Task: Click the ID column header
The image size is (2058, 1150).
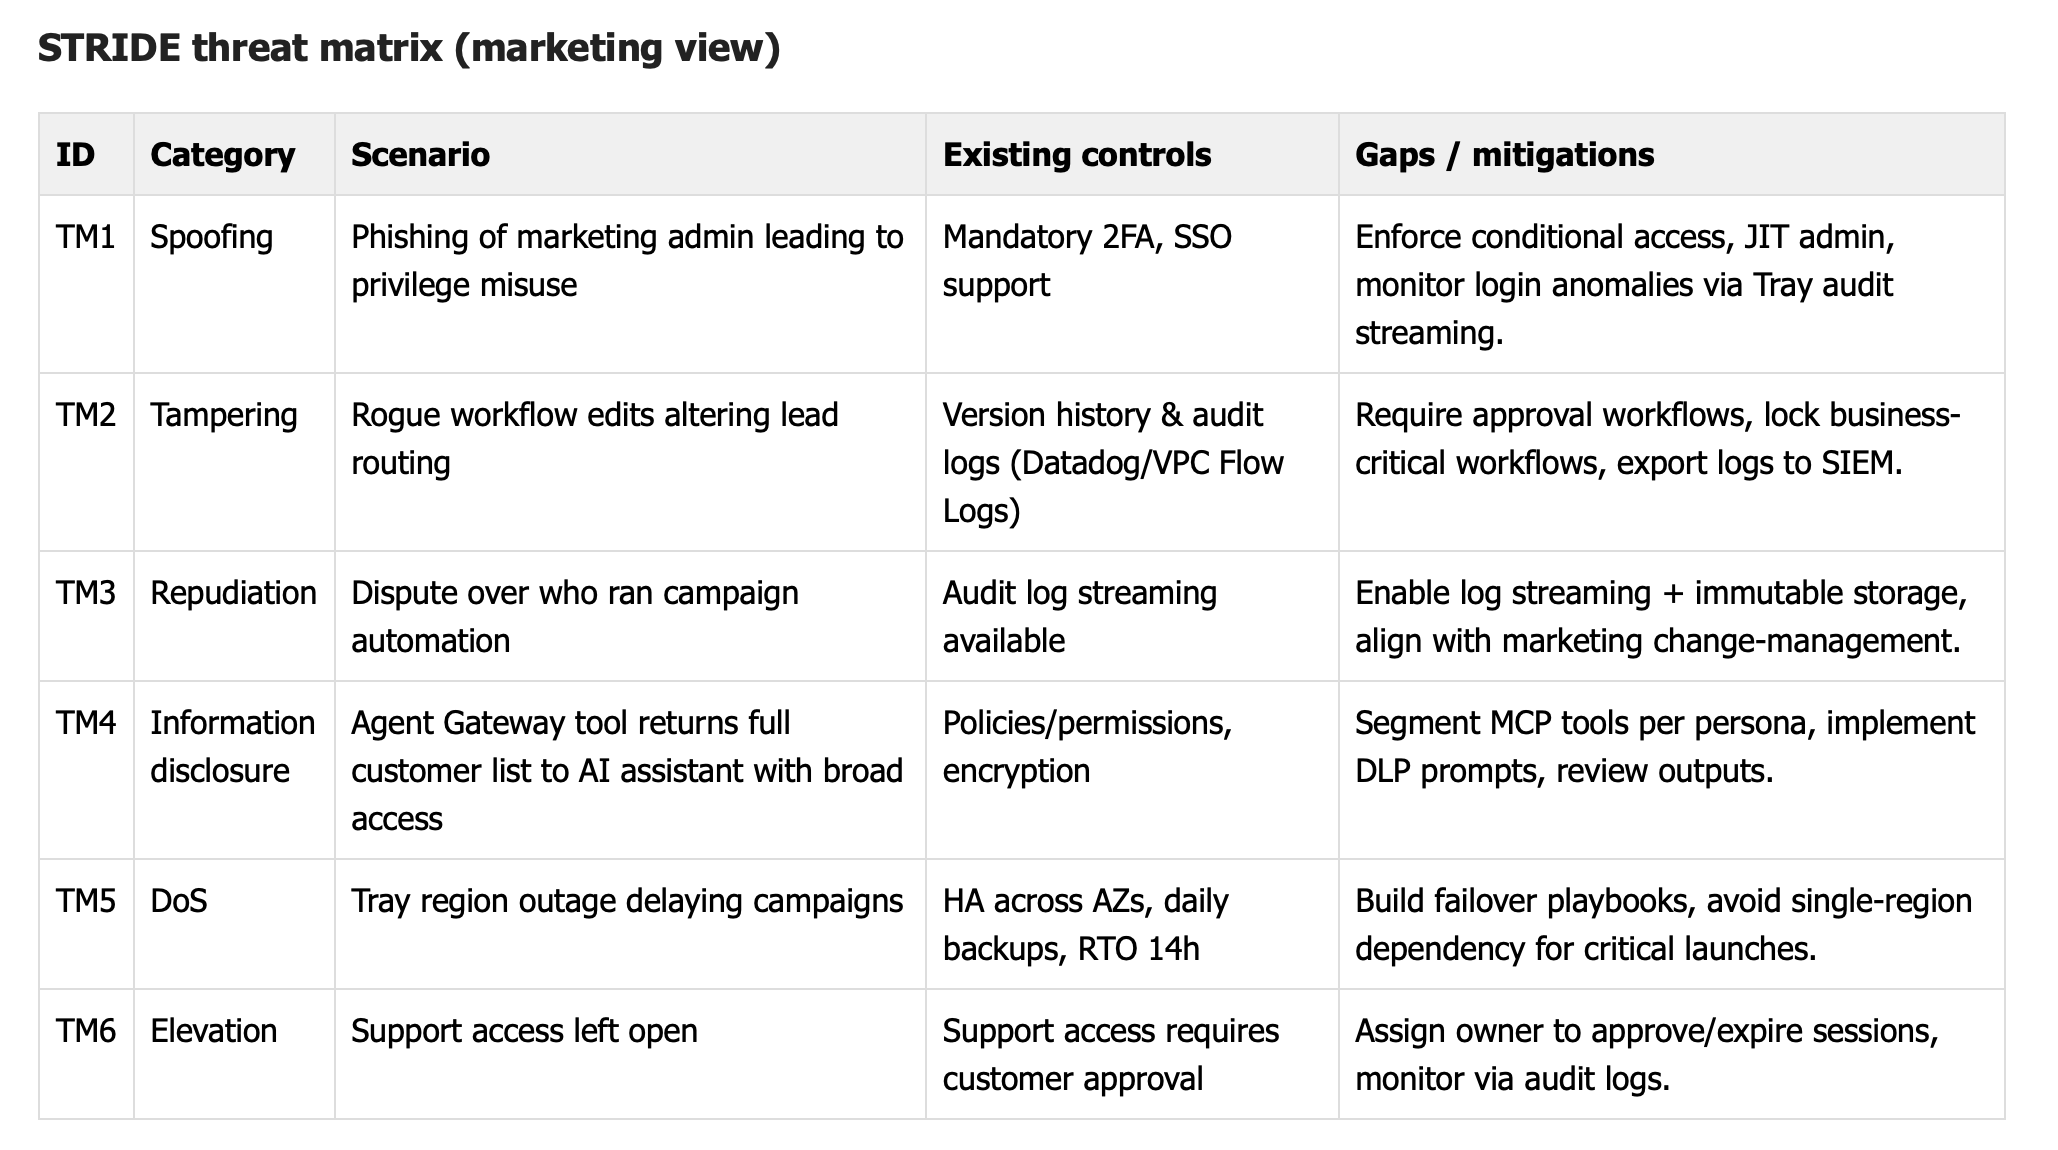Action: click(x=76, y=155)
